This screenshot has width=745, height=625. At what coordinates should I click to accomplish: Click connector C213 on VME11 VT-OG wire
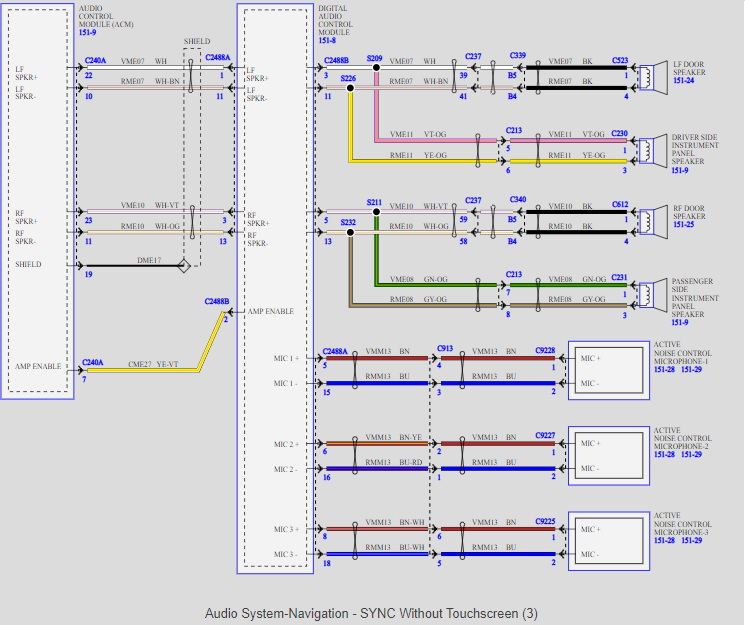coord(514,130)
